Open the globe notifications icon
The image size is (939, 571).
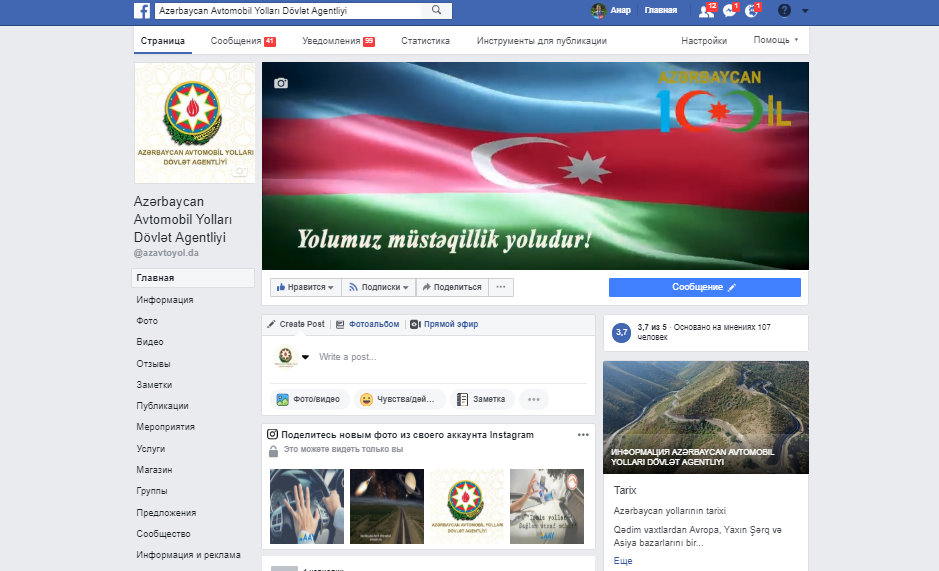(752, 11)
